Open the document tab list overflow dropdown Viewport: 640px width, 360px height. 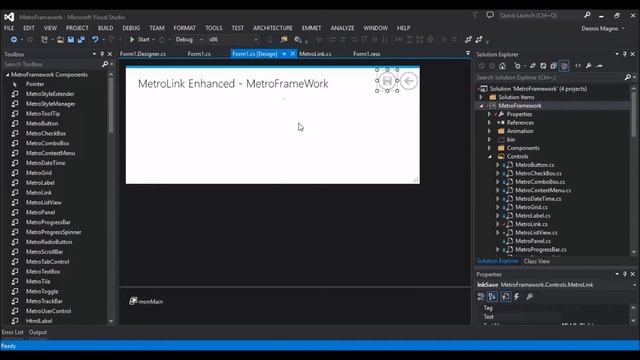tap(468, 53)
